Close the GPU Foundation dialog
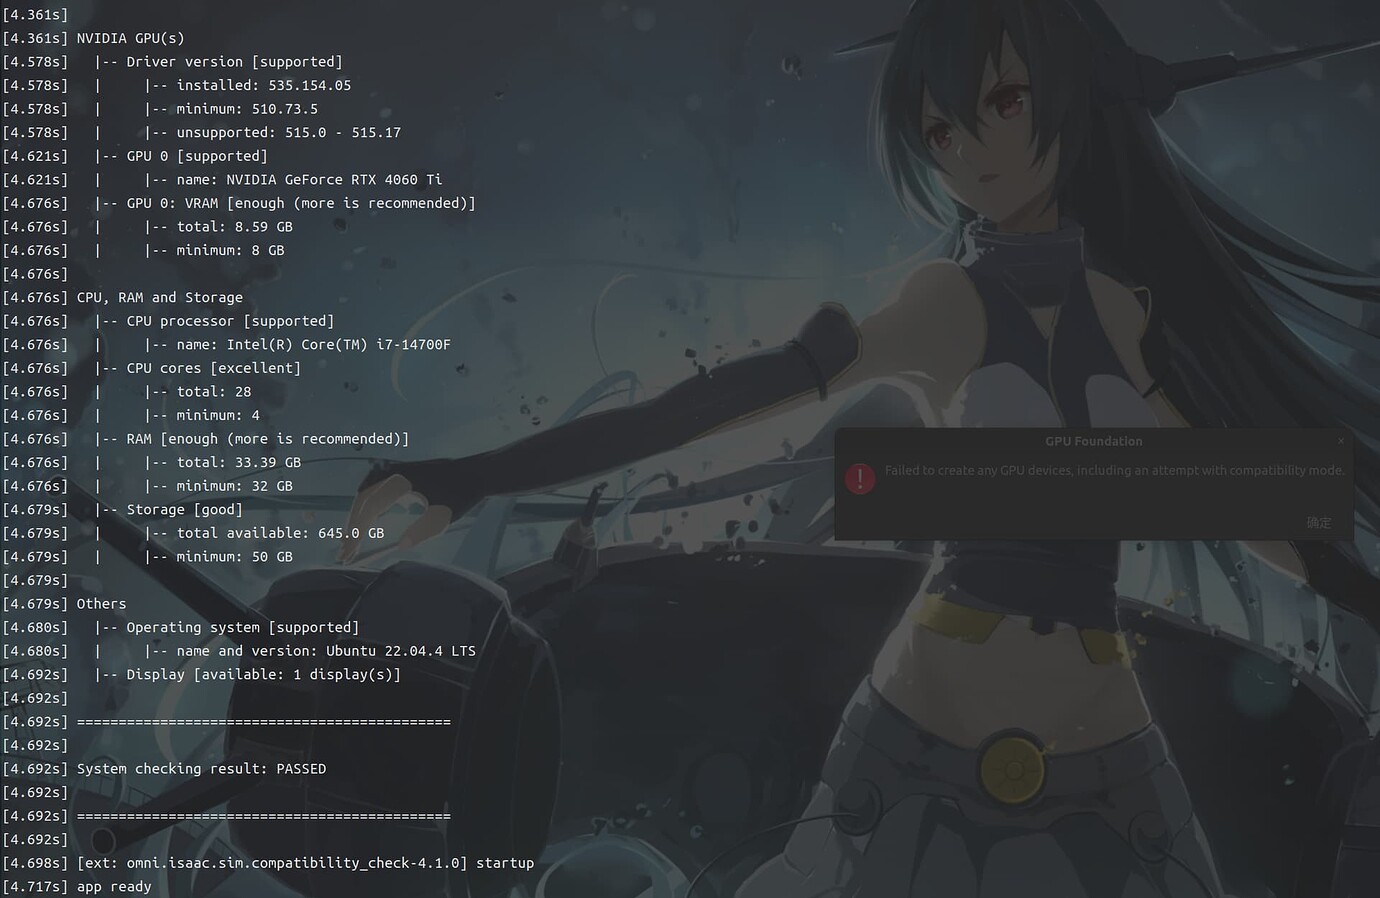This screenshot has width=1380, height=898. tap(1341, 441)
